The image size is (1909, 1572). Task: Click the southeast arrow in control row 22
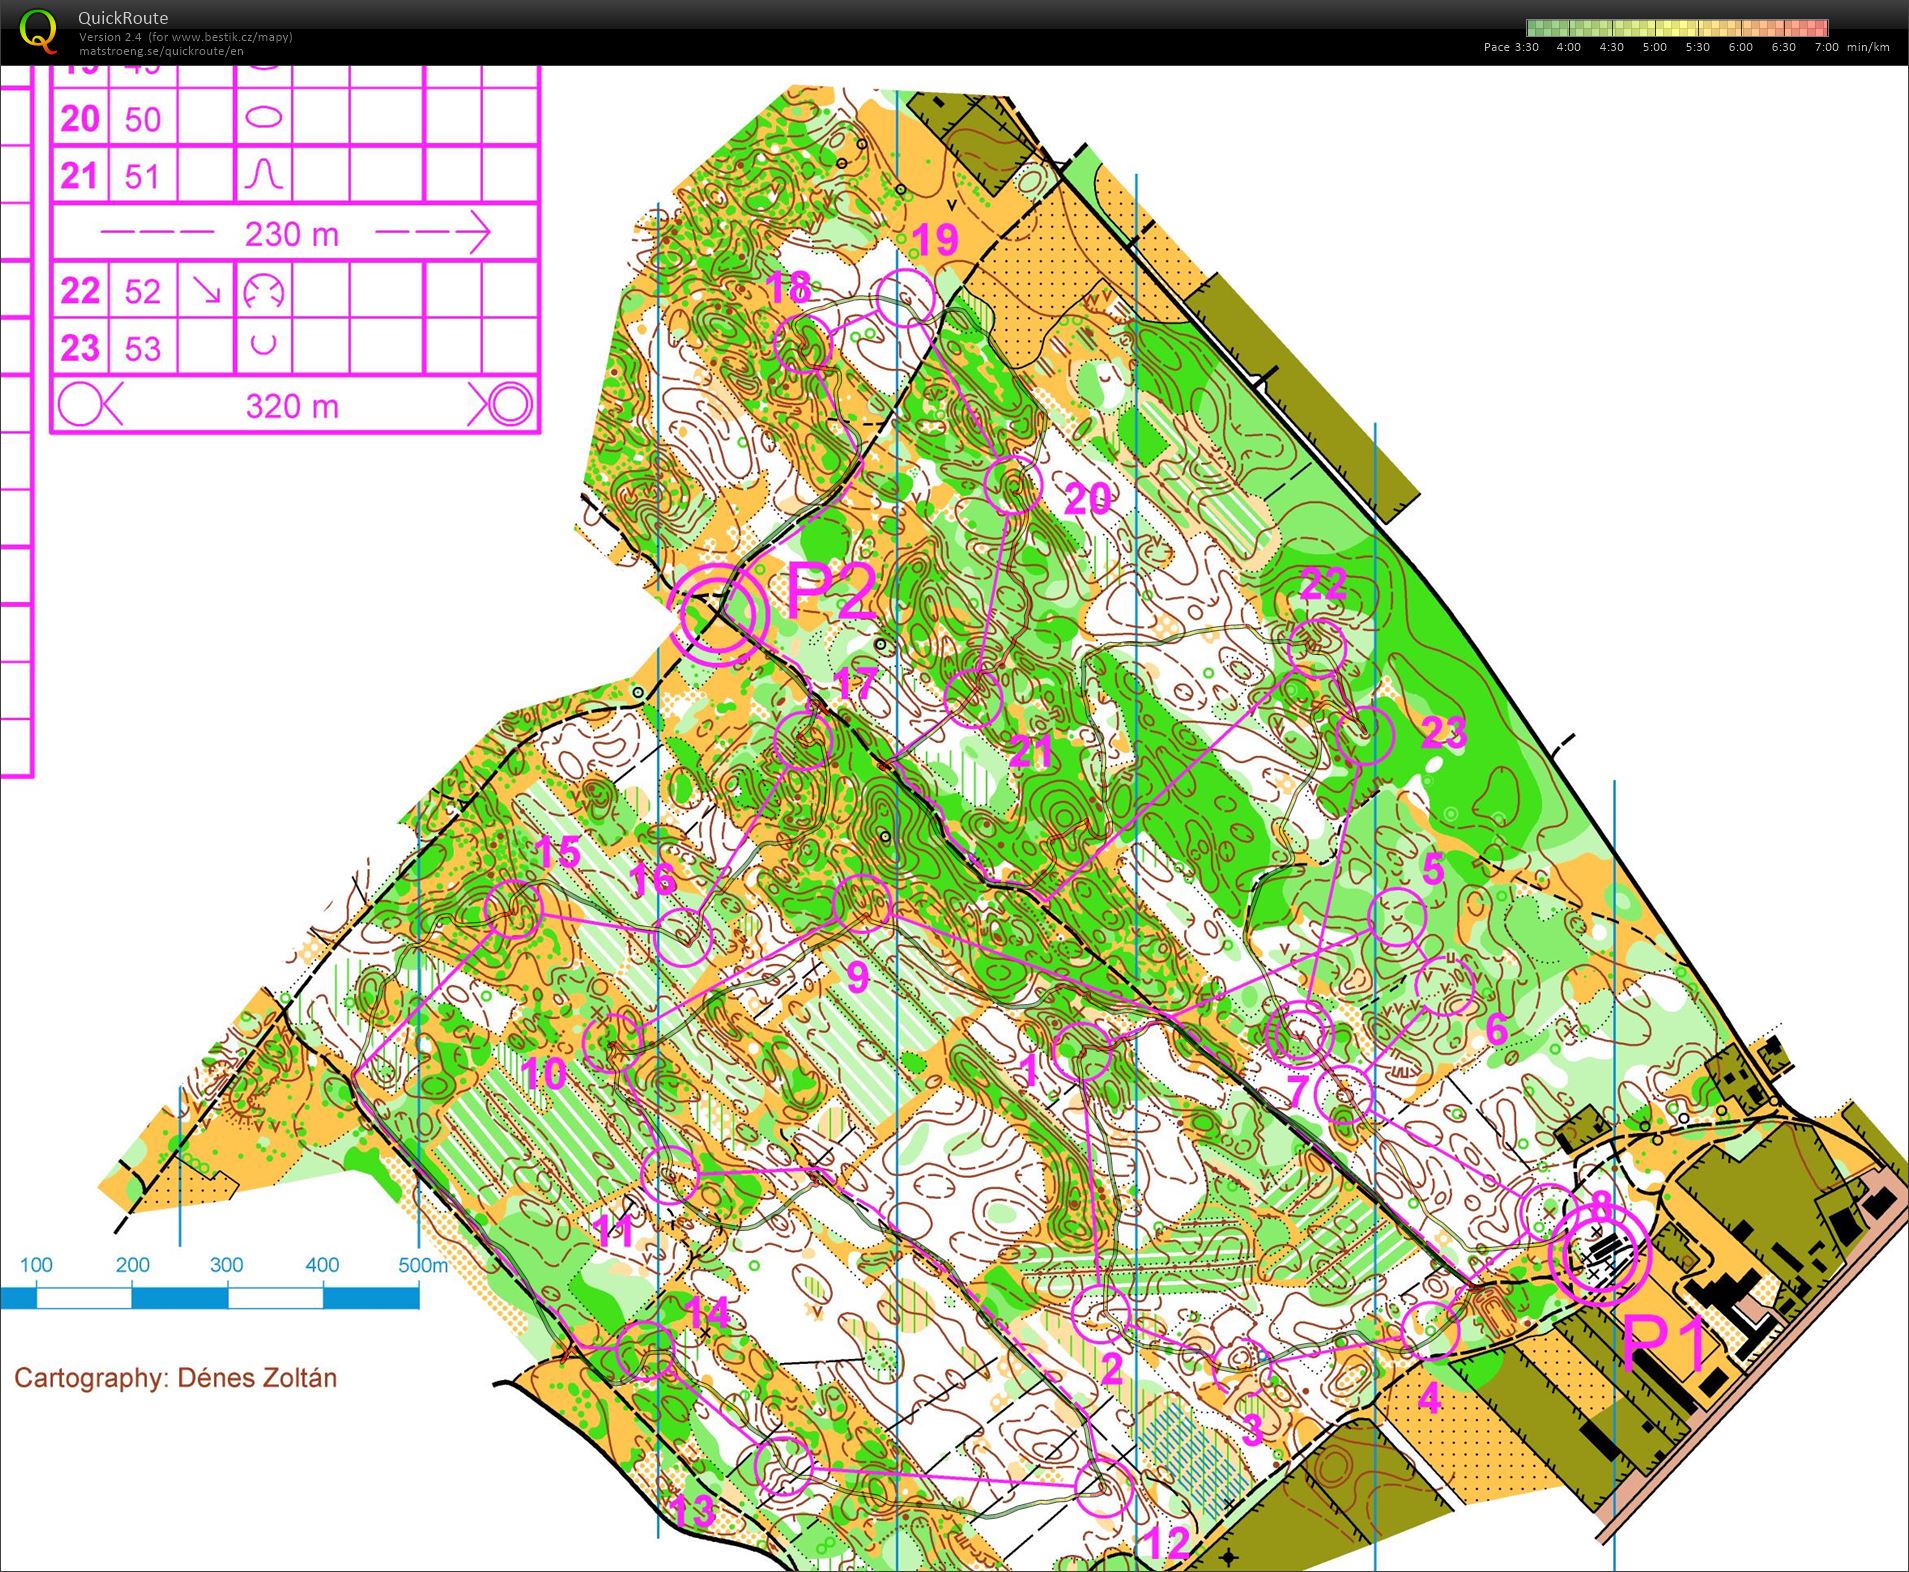coord(207,290)
